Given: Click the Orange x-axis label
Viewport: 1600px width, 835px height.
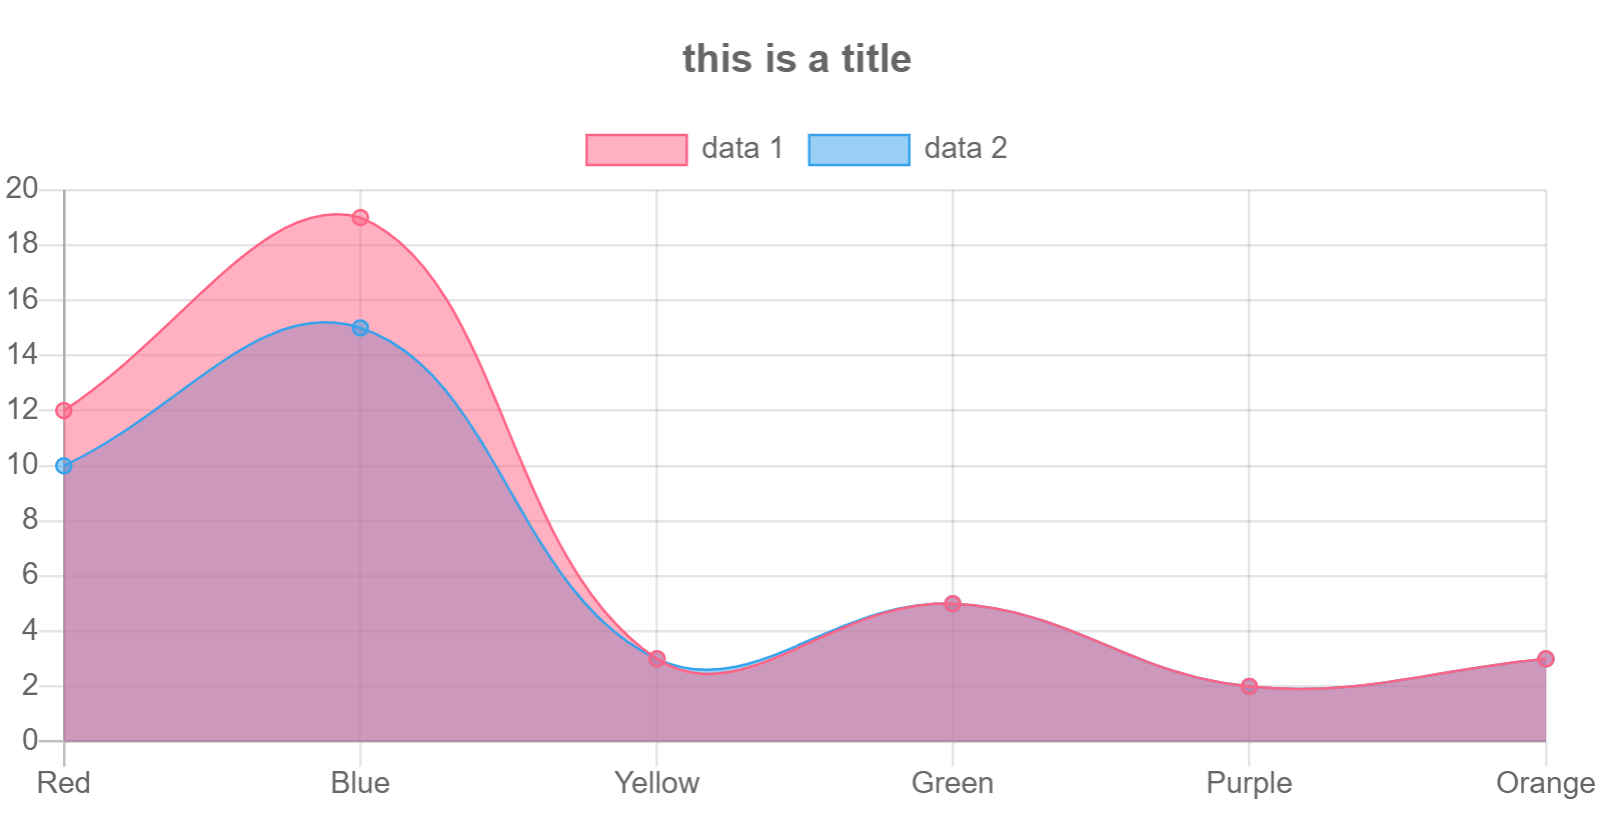Looking at the screenshot, I should click(1545, 783).
